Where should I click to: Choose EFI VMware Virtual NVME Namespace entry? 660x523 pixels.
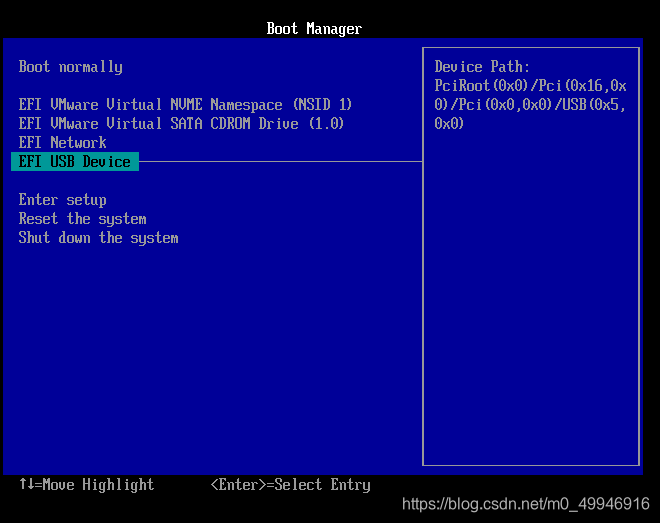coord(185,104)
